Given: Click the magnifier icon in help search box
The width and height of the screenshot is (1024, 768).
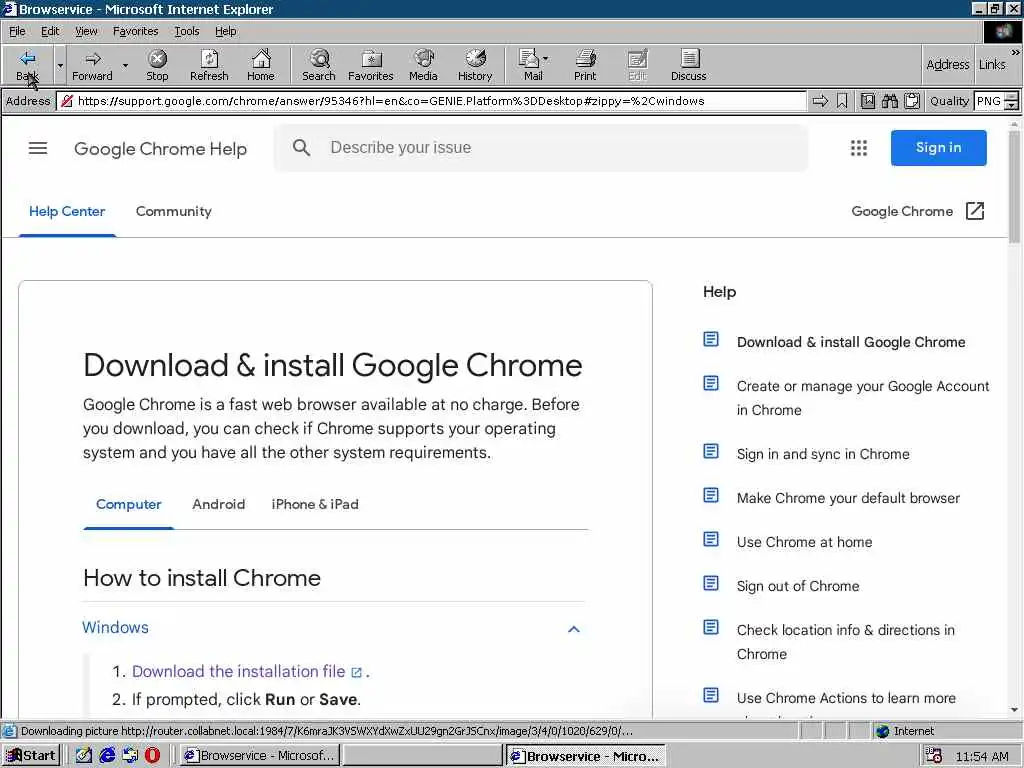Looking at the screenshot, I should (301, 148).
